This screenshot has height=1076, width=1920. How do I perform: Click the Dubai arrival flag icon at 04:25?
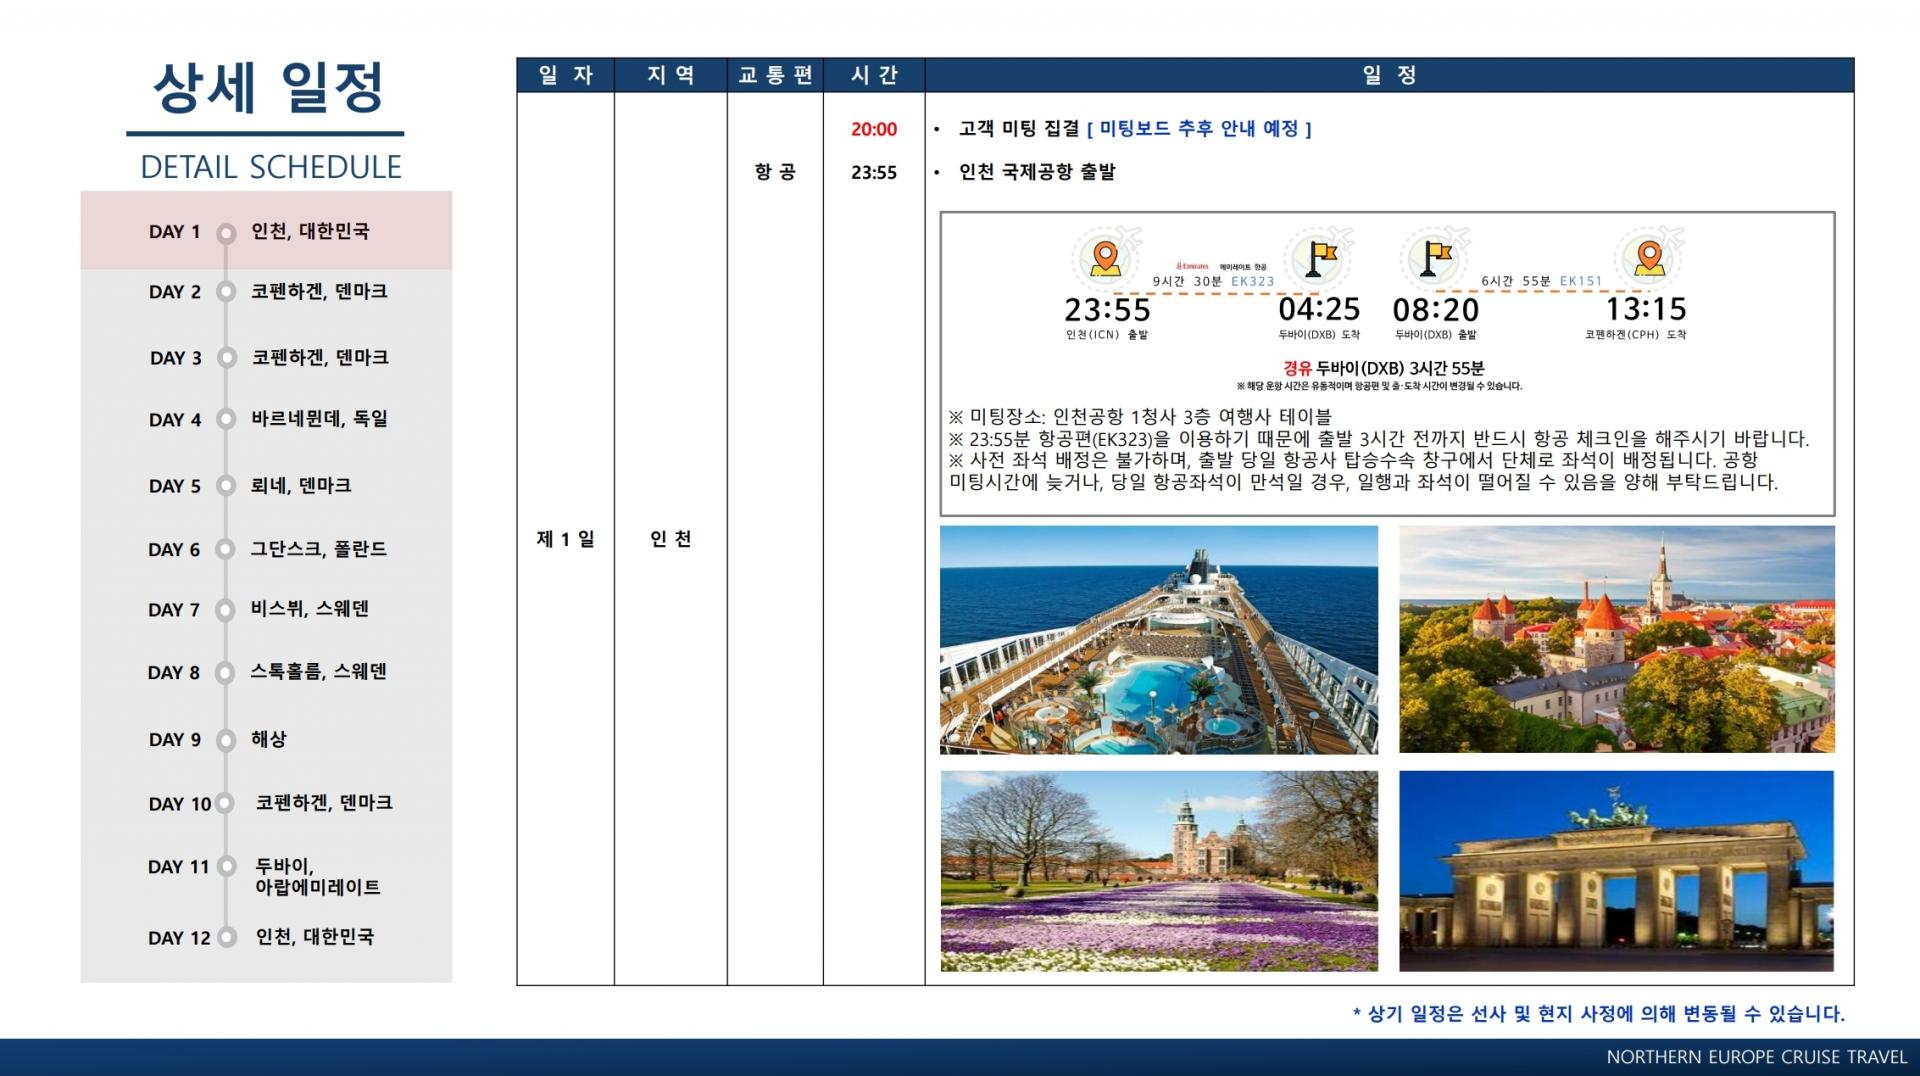(x=1320, y=258)
